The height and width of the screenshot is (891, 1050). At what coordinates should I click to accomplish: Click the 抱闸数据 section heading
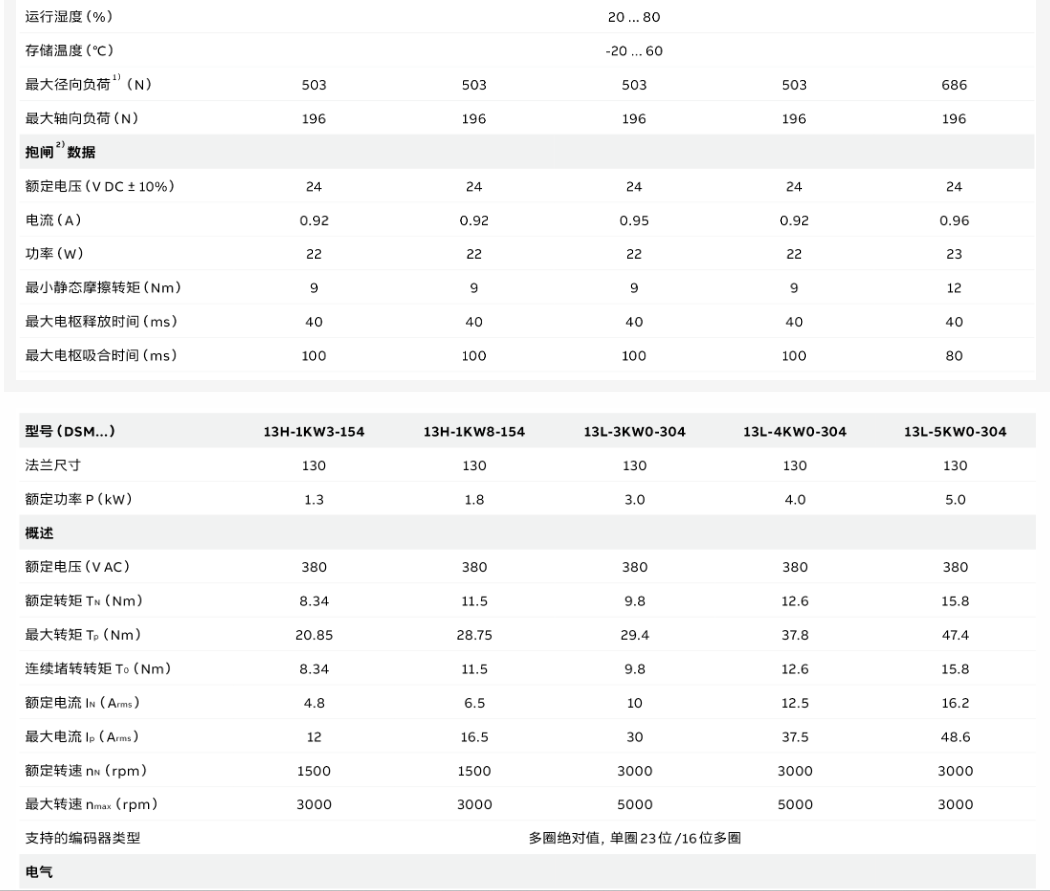point(60,151)
